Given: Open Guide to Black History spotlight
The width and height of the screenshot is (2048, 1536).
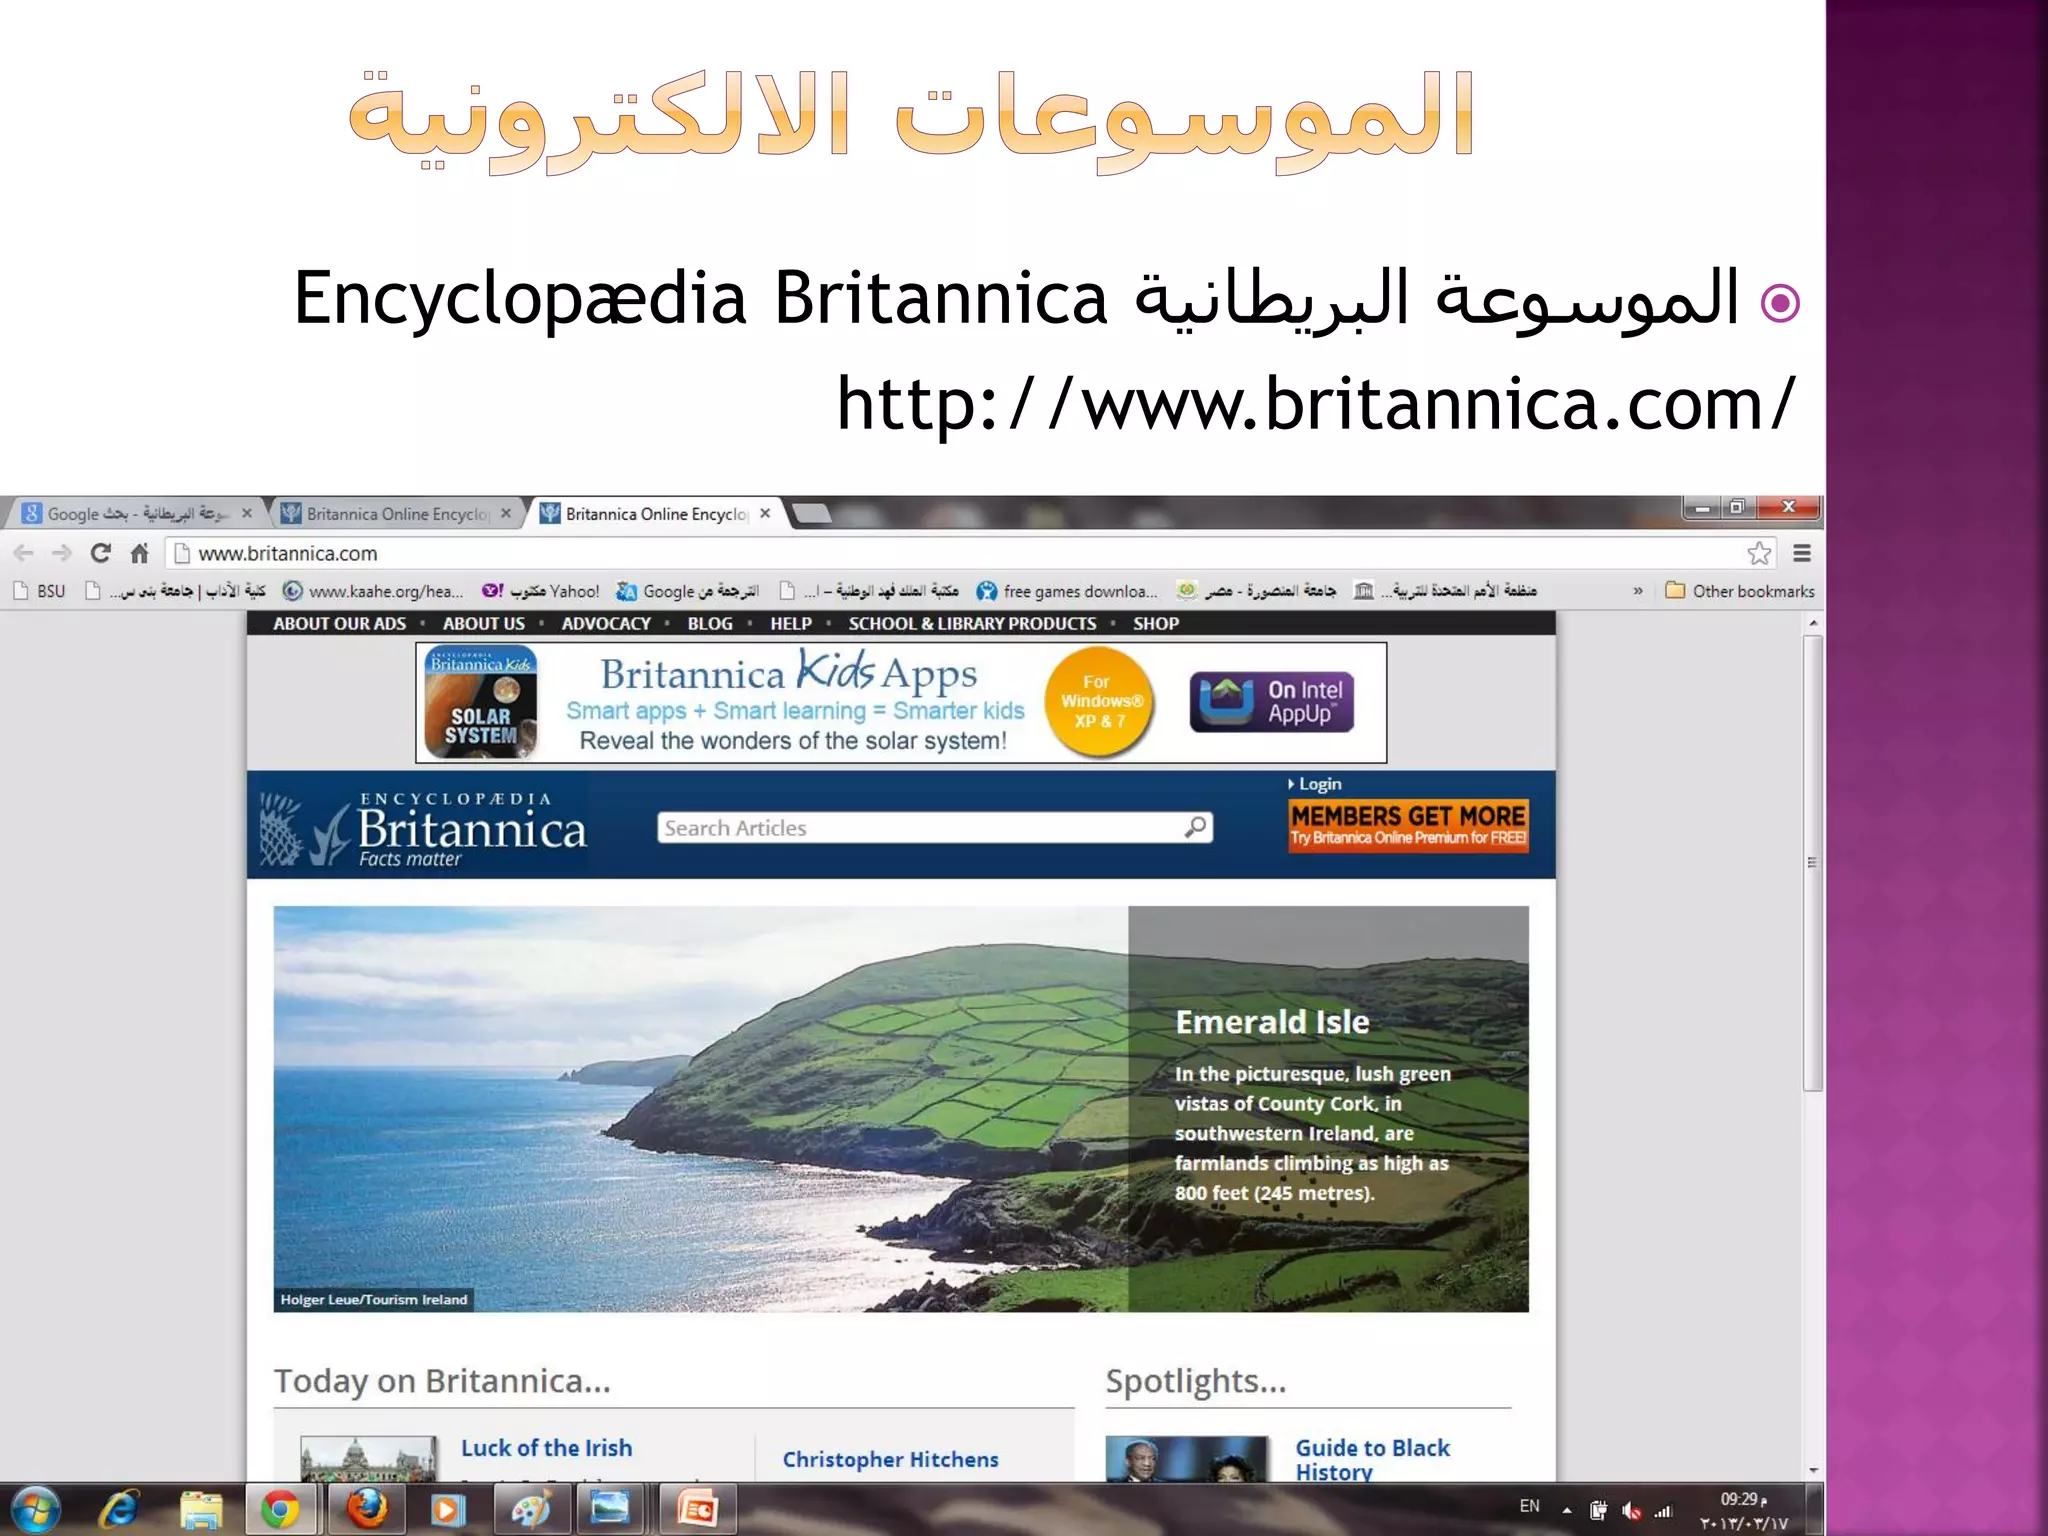Looking at the screenshot, I should (1372, 1459).
